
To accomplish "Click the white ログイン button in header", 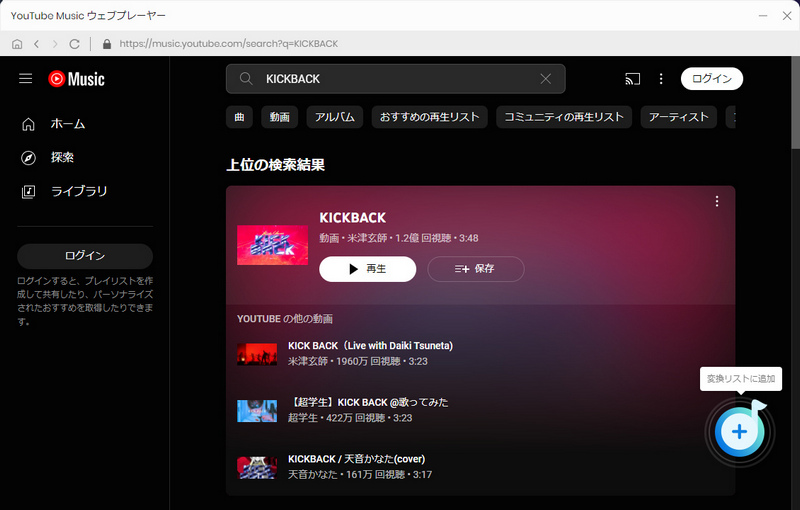I will 712,79.
